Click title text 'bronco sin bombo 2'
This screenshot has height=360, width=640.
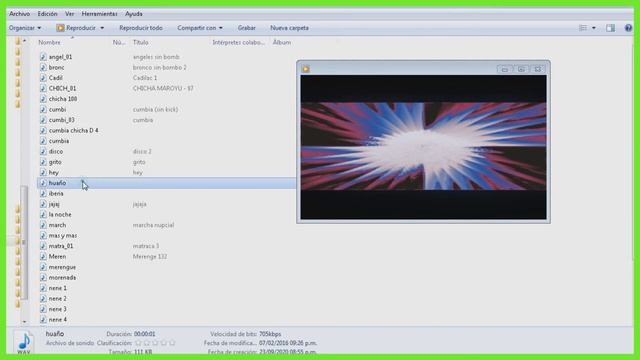[160, 67]
